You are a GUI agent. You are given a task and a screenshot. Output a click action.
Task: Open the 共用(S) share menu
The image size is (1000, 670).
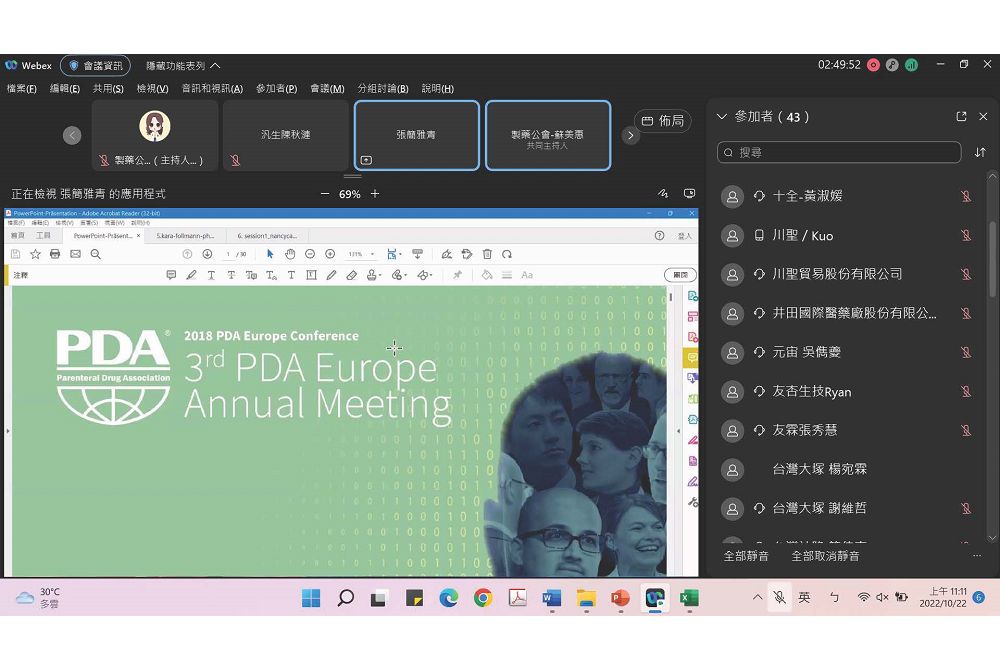point(108,89)
